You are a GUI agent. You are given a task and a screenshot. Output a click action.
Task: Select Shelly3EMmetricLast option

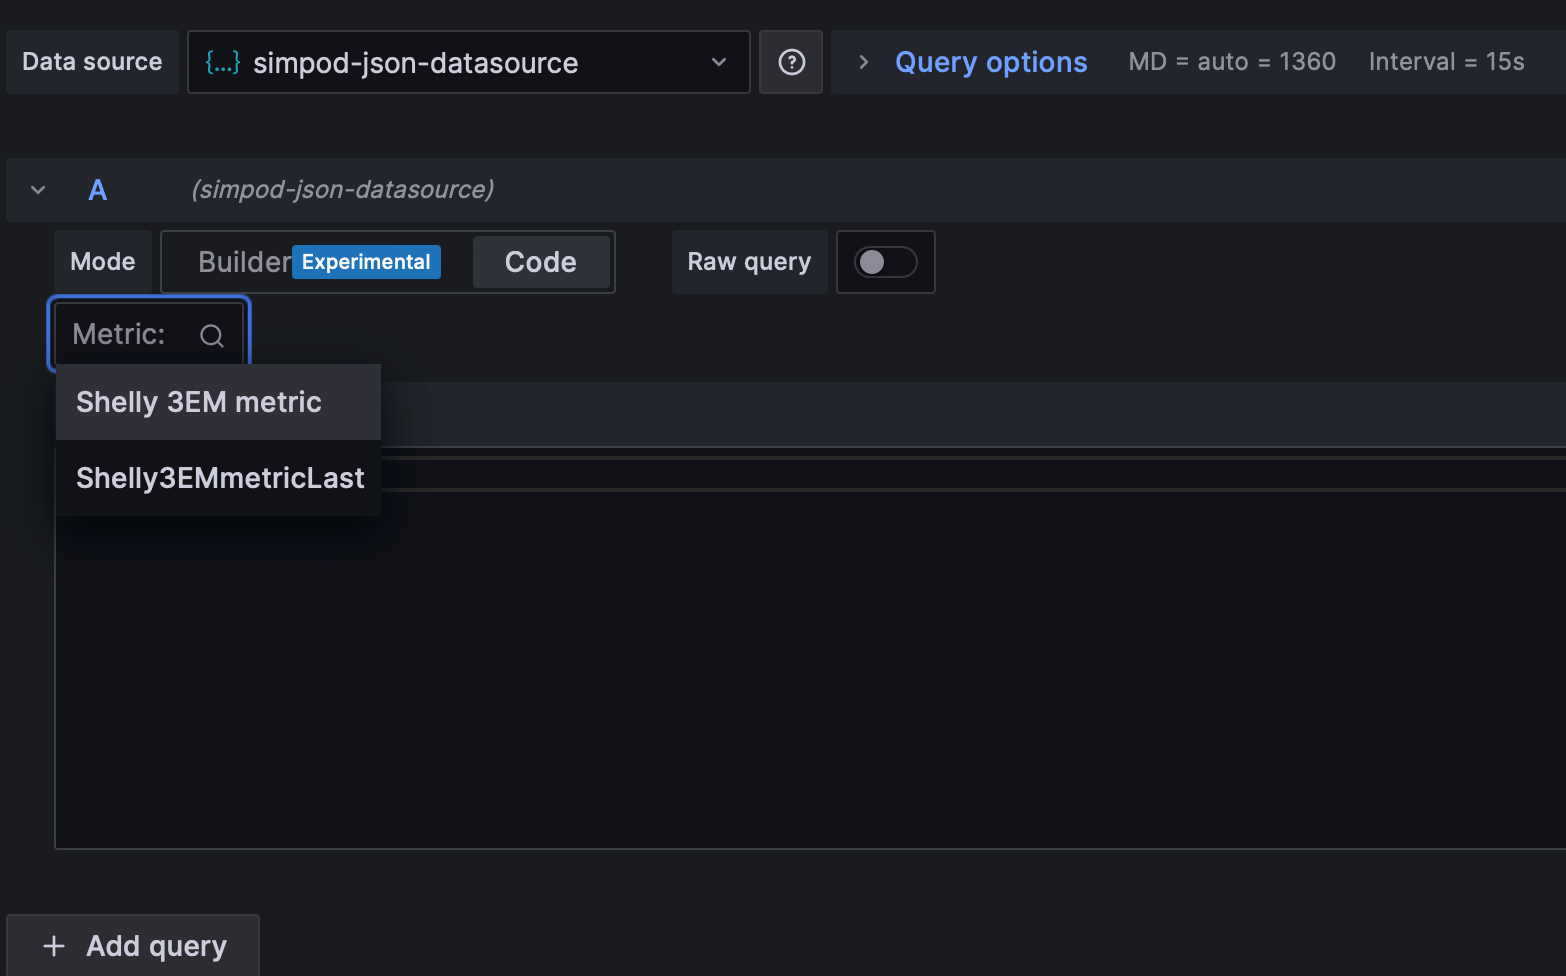pos(218,478)
